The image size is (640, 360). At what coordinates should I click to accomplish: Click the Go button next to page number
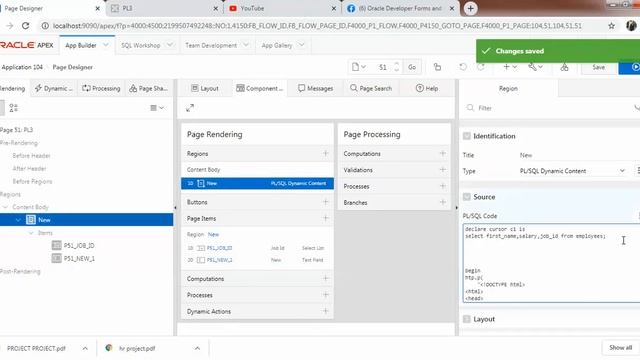tap(412, 67)
